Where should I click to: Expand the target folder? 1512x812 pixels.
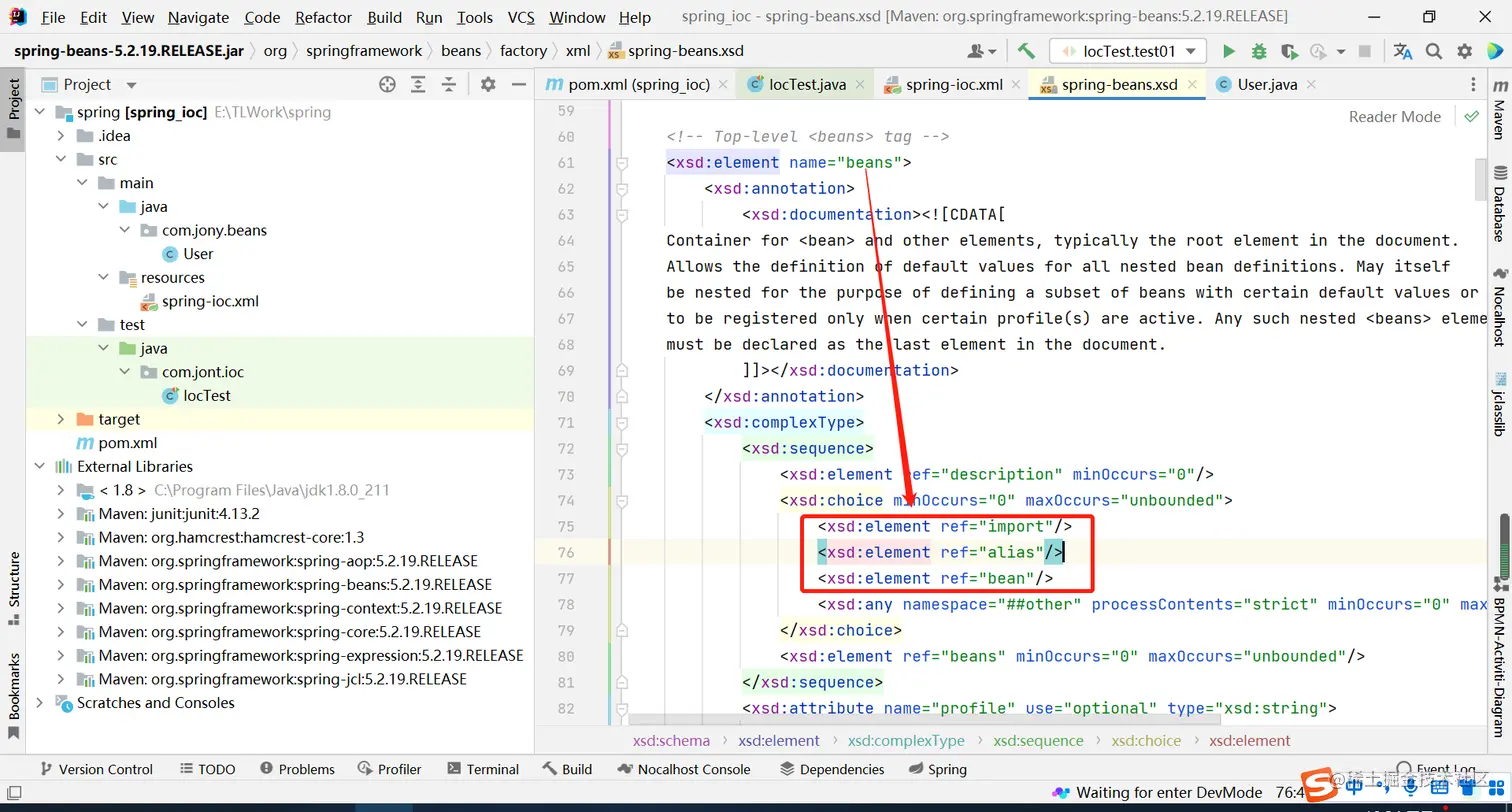point(61,420)
